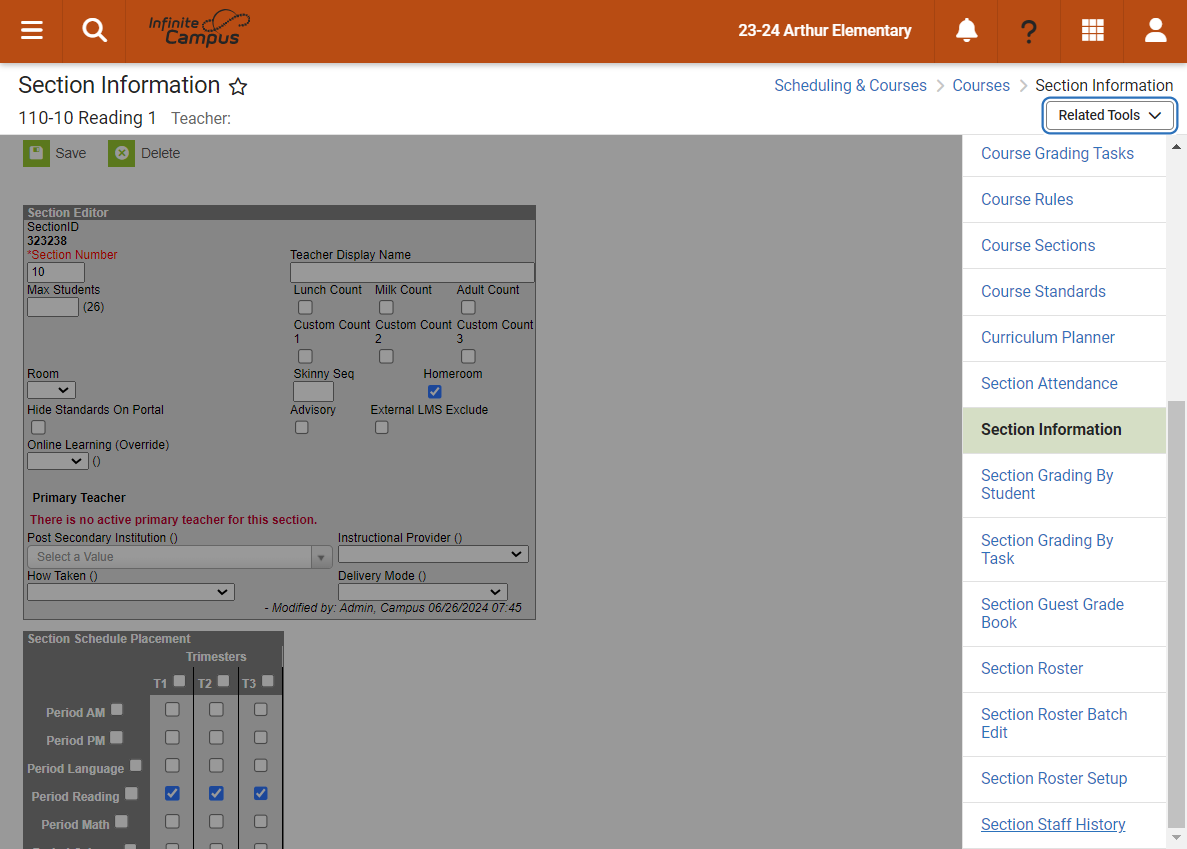The width and height of the screenshot is (1187, 849).
Task: Select the highlighted Section Information item
Action: pyautogui.click(x=1064, y=431)
